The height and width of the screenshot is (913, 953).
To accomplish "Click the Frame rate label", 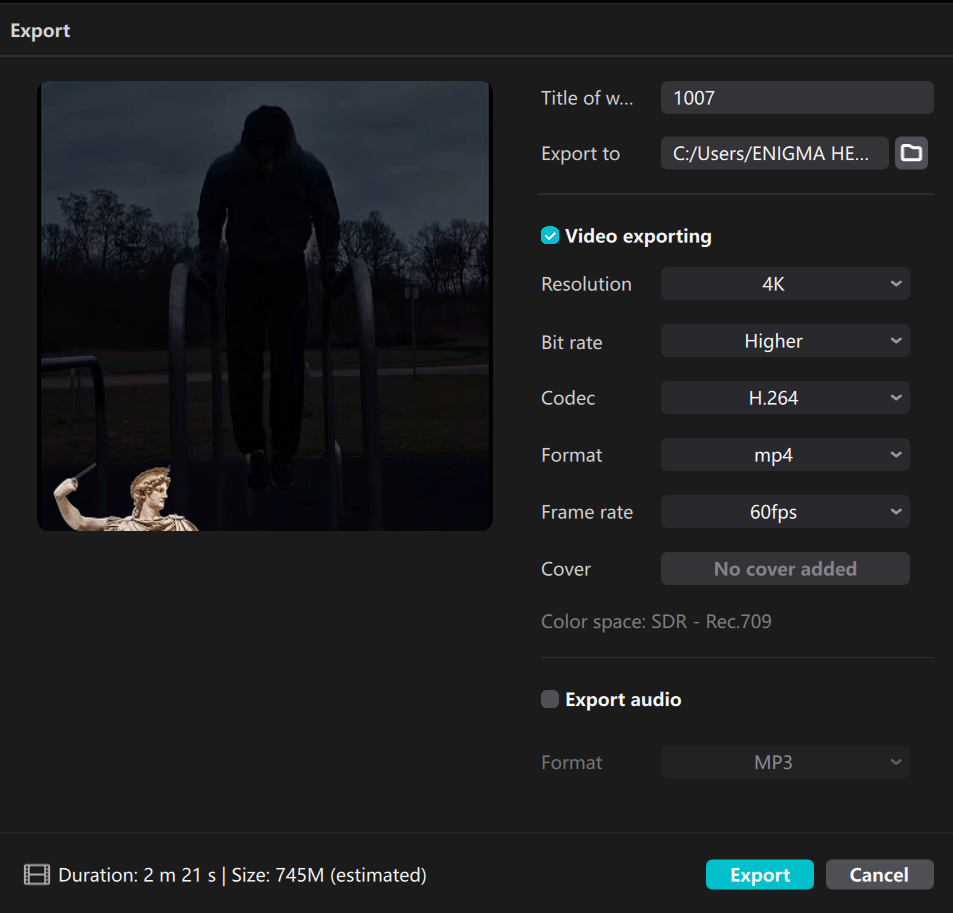I will pos(587,512).
